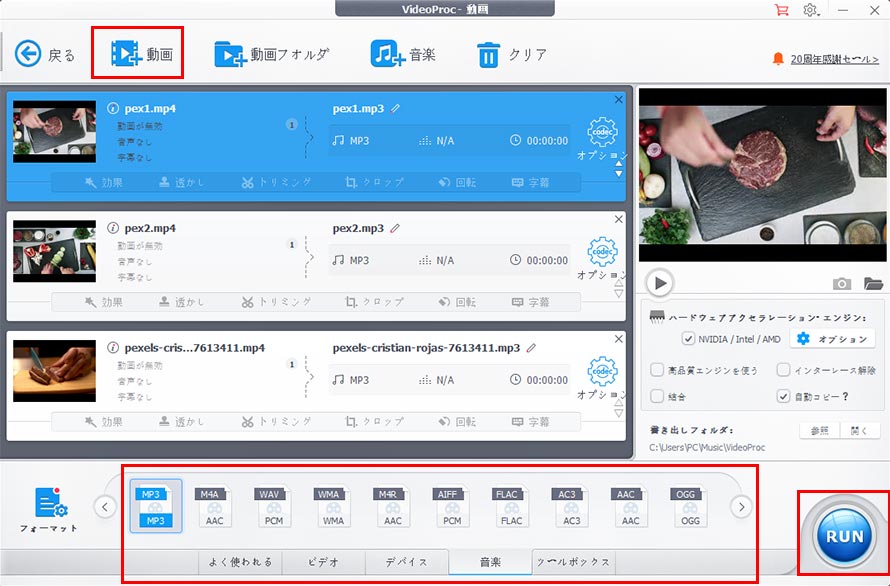
Task: Rename output pex2.mp3 with the pencil icon
Action: click(x=396, y=228)
